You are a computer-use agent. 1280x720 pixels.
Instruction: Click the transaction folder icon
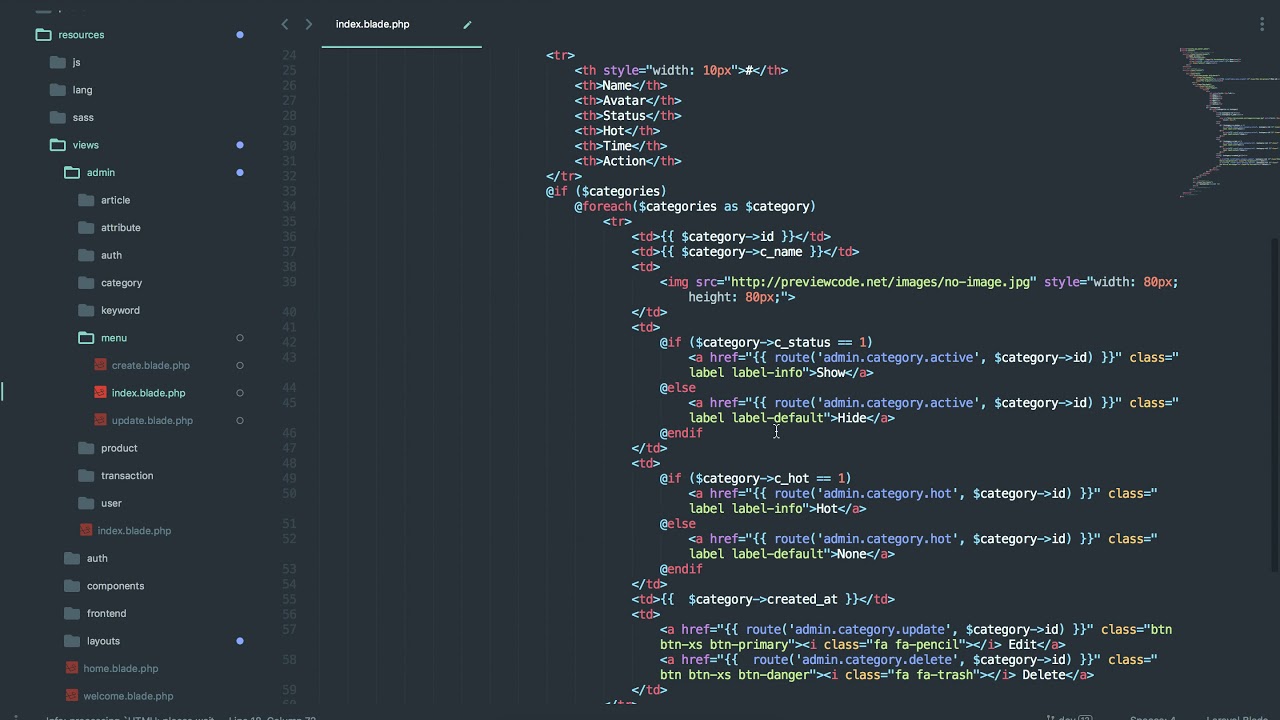point(86,476)
